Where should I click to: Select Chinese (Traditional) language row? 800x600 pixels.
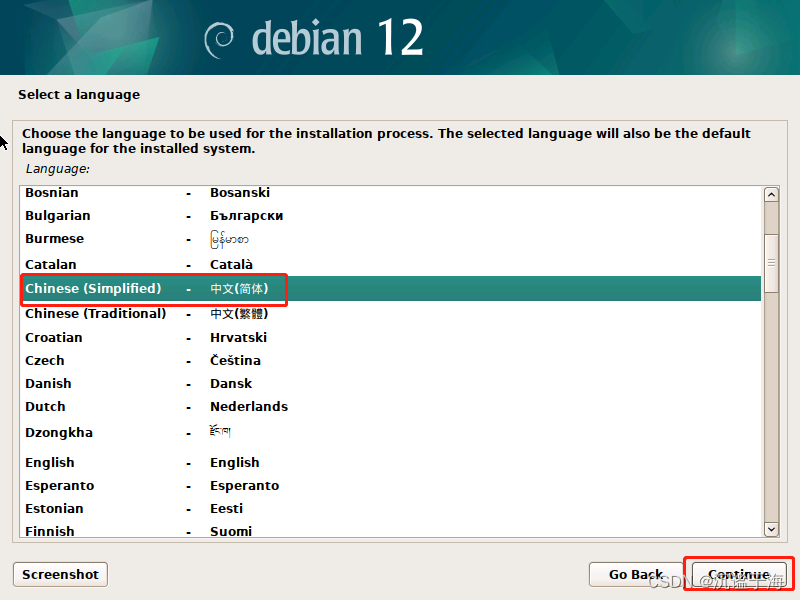pos(391,313)
